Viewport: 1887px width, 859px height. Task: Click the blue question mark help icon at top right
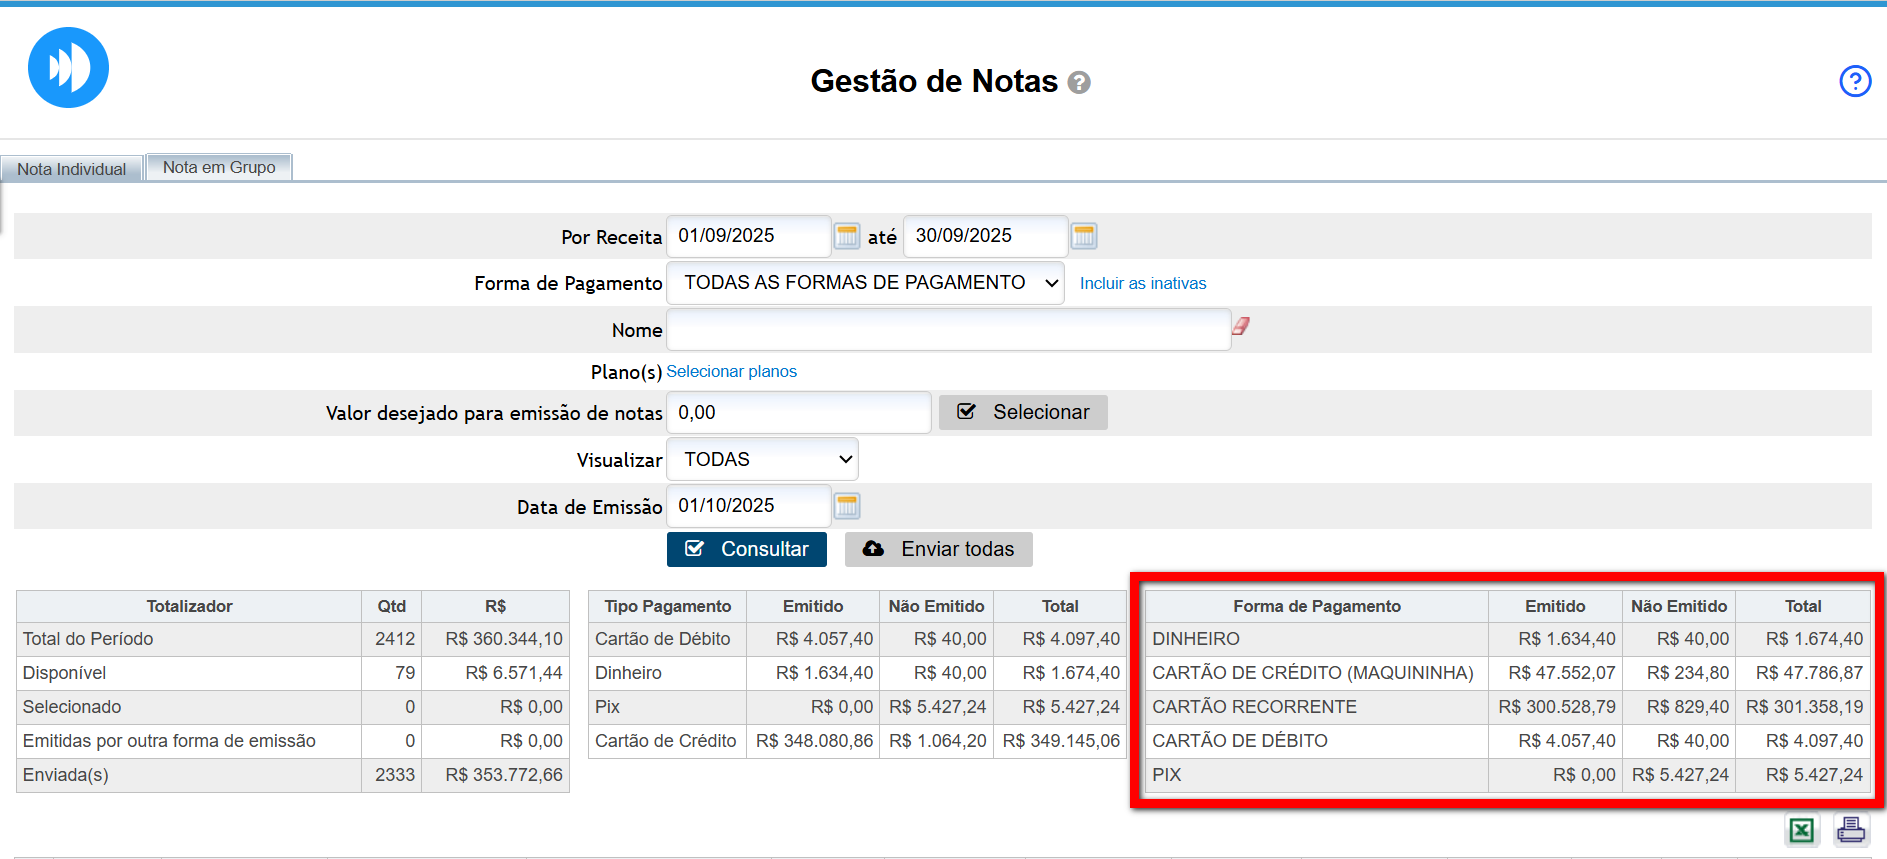point(1855,81)
